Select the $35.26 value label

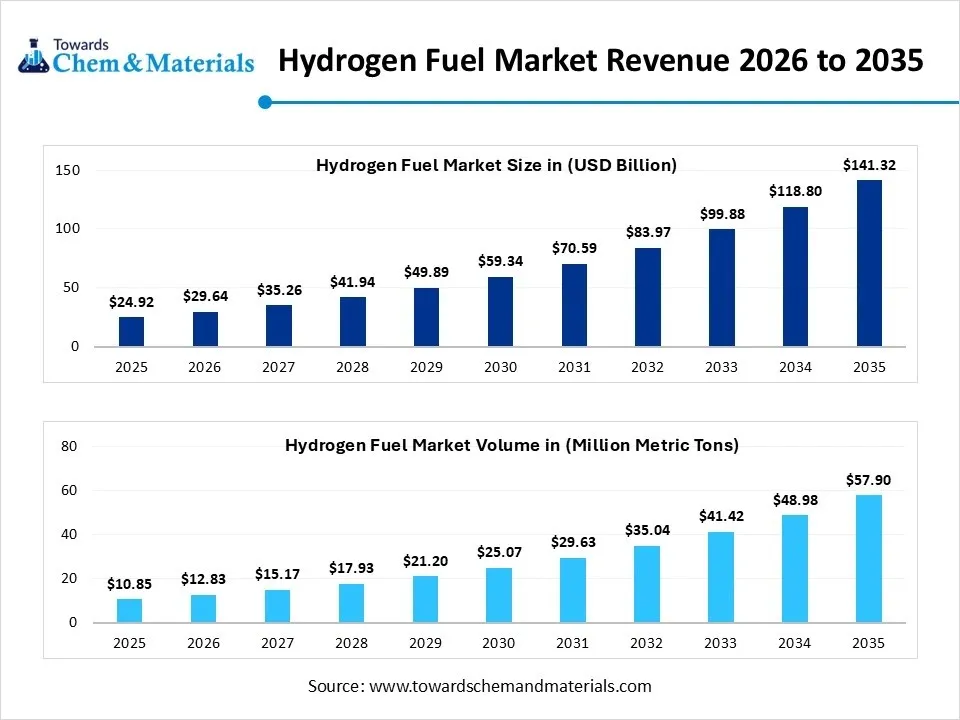click(x=279, y=290)
